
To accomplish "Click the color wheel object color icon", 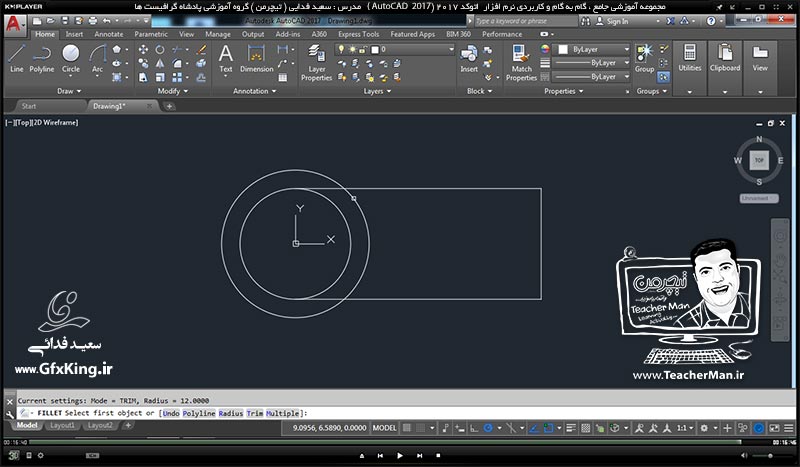I will tap(545, 50).
